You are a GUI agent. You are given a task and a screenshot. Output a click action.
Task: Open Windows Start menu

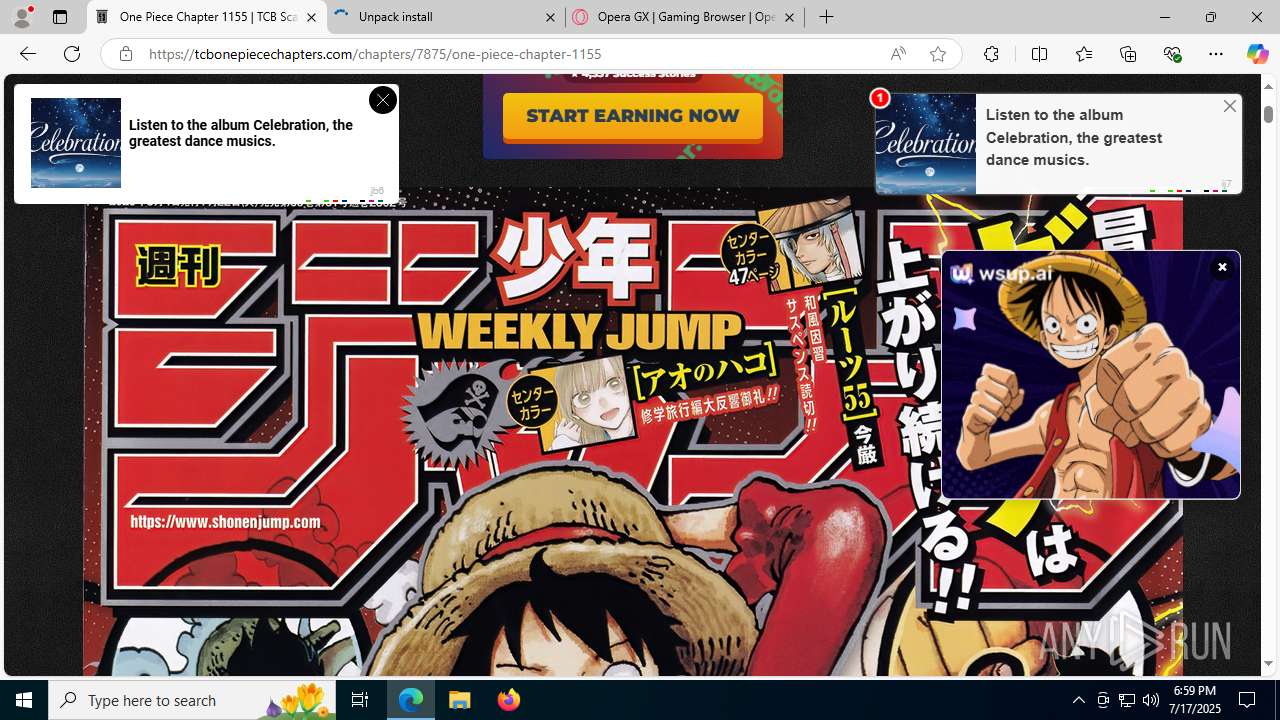24,700
